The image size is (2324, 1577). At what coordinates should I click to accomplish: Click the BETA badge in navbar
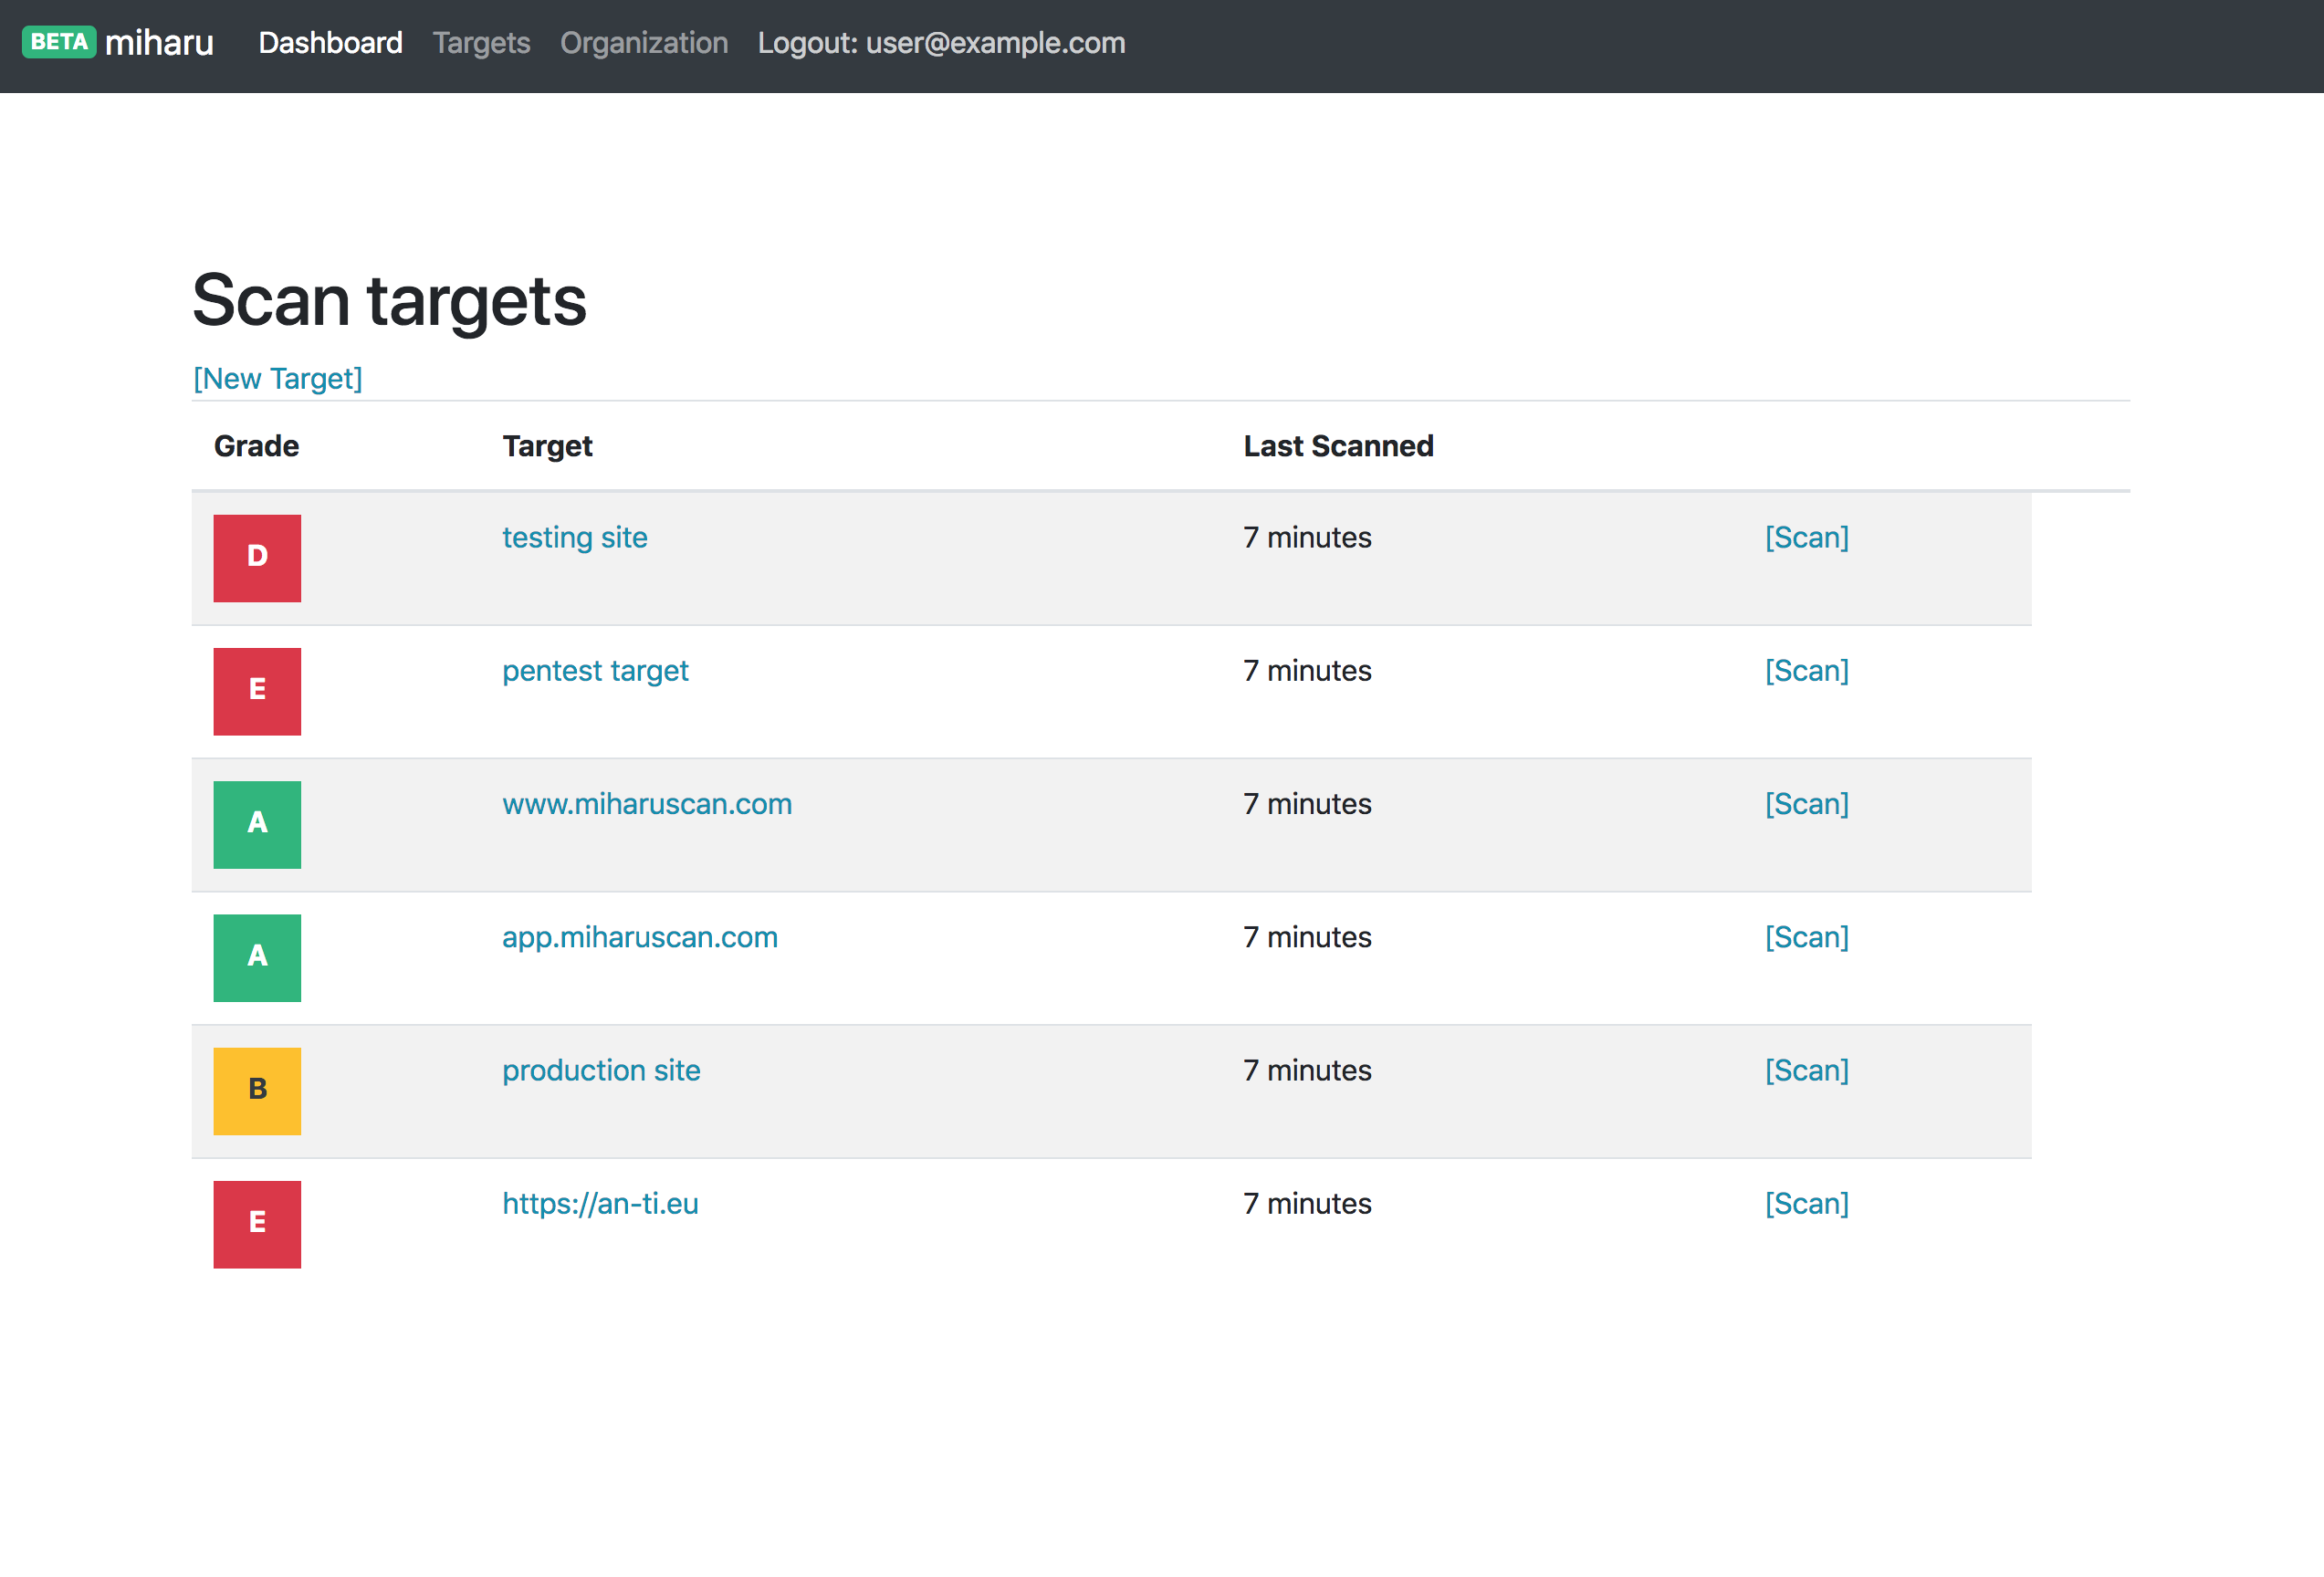coord(59,42)
